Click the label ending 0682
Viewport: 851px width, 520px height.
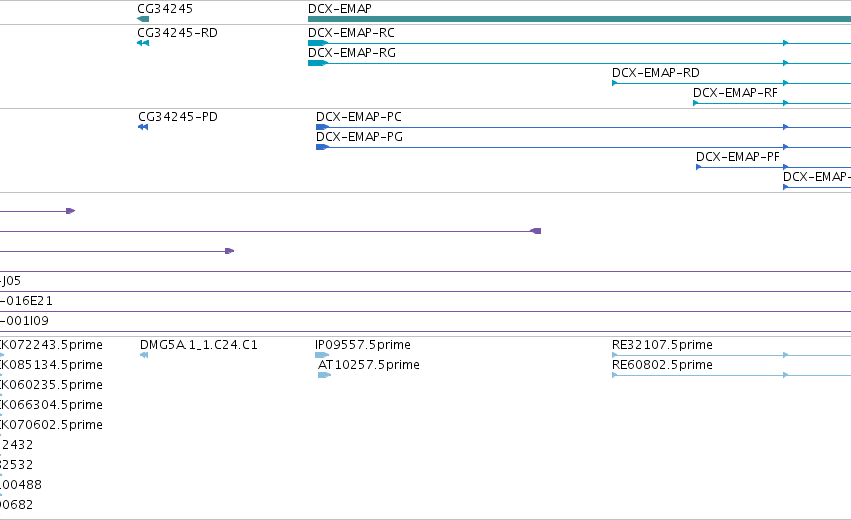click(x=16, y=505)
